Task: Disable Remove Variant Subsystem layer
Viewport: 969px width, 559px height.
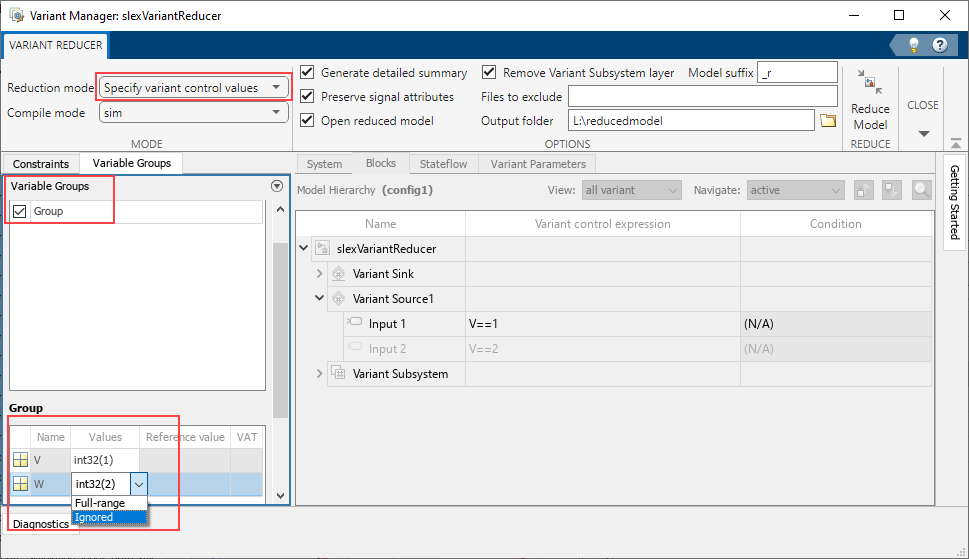Action: 490,73
